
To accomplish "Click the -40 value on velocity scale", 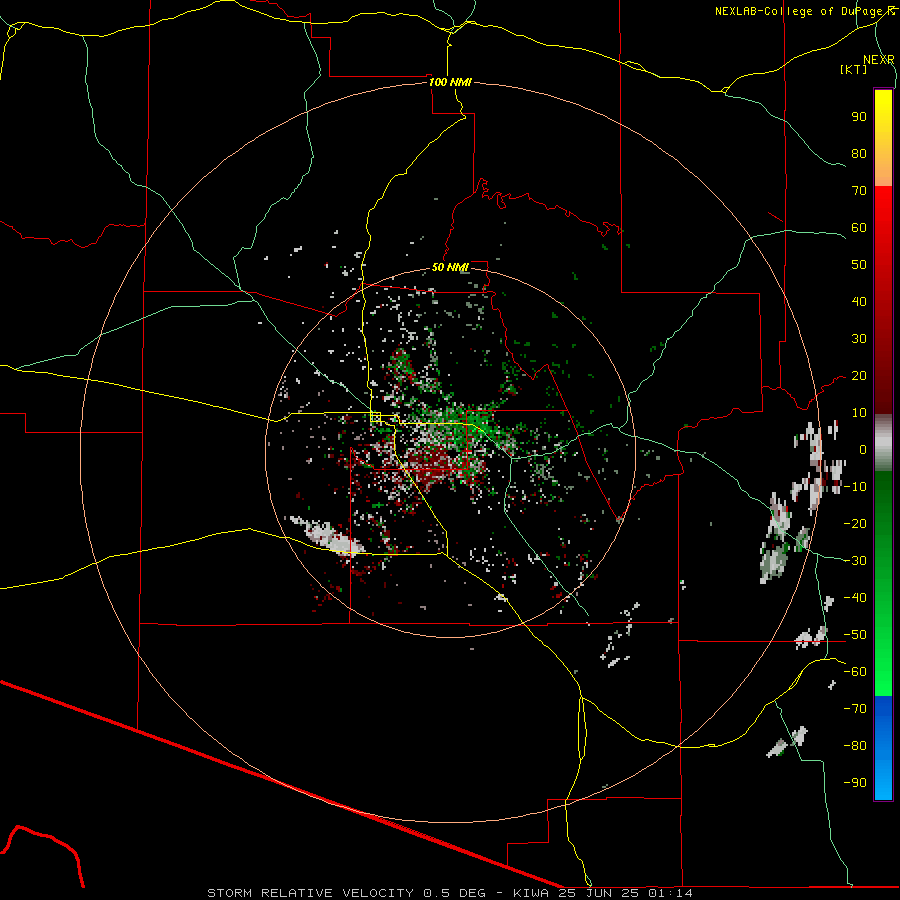I will pos(855,598).
